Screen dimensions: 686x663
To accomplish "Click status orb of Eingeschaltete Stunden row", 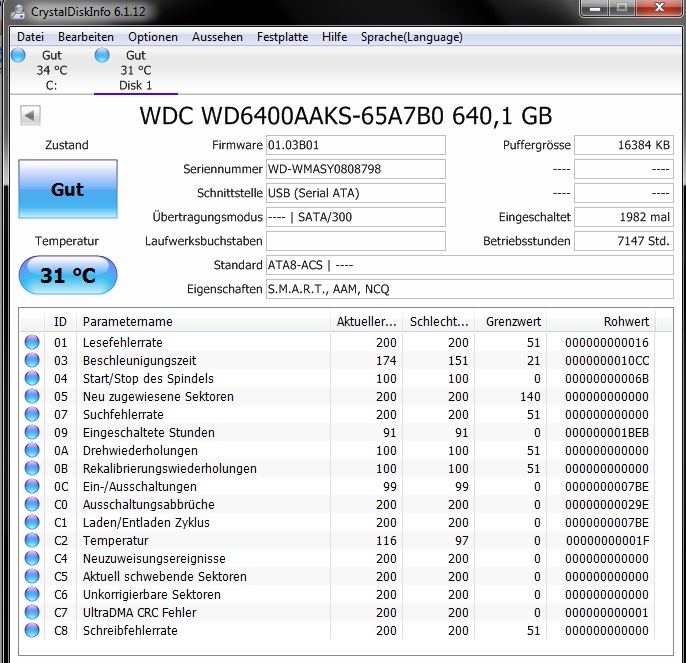I will tap(32, 432).
